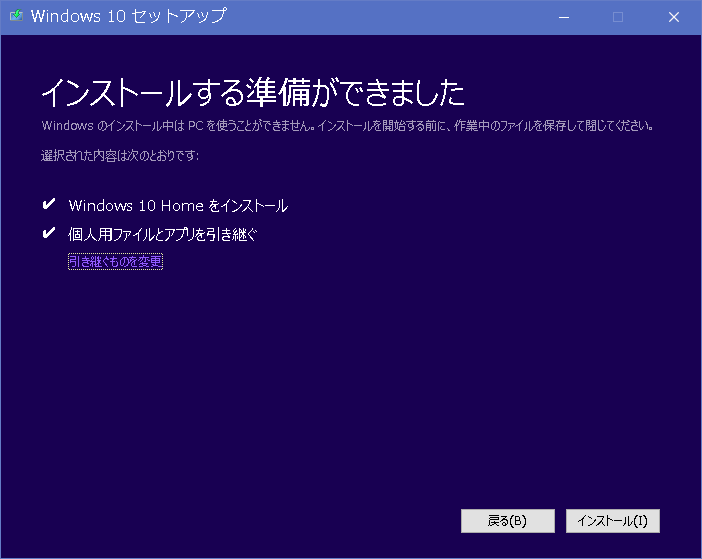The height and width of the screenshot is (559, 702).
Task: Click the Windows 10 setup title bar icon
Action: 17,16
